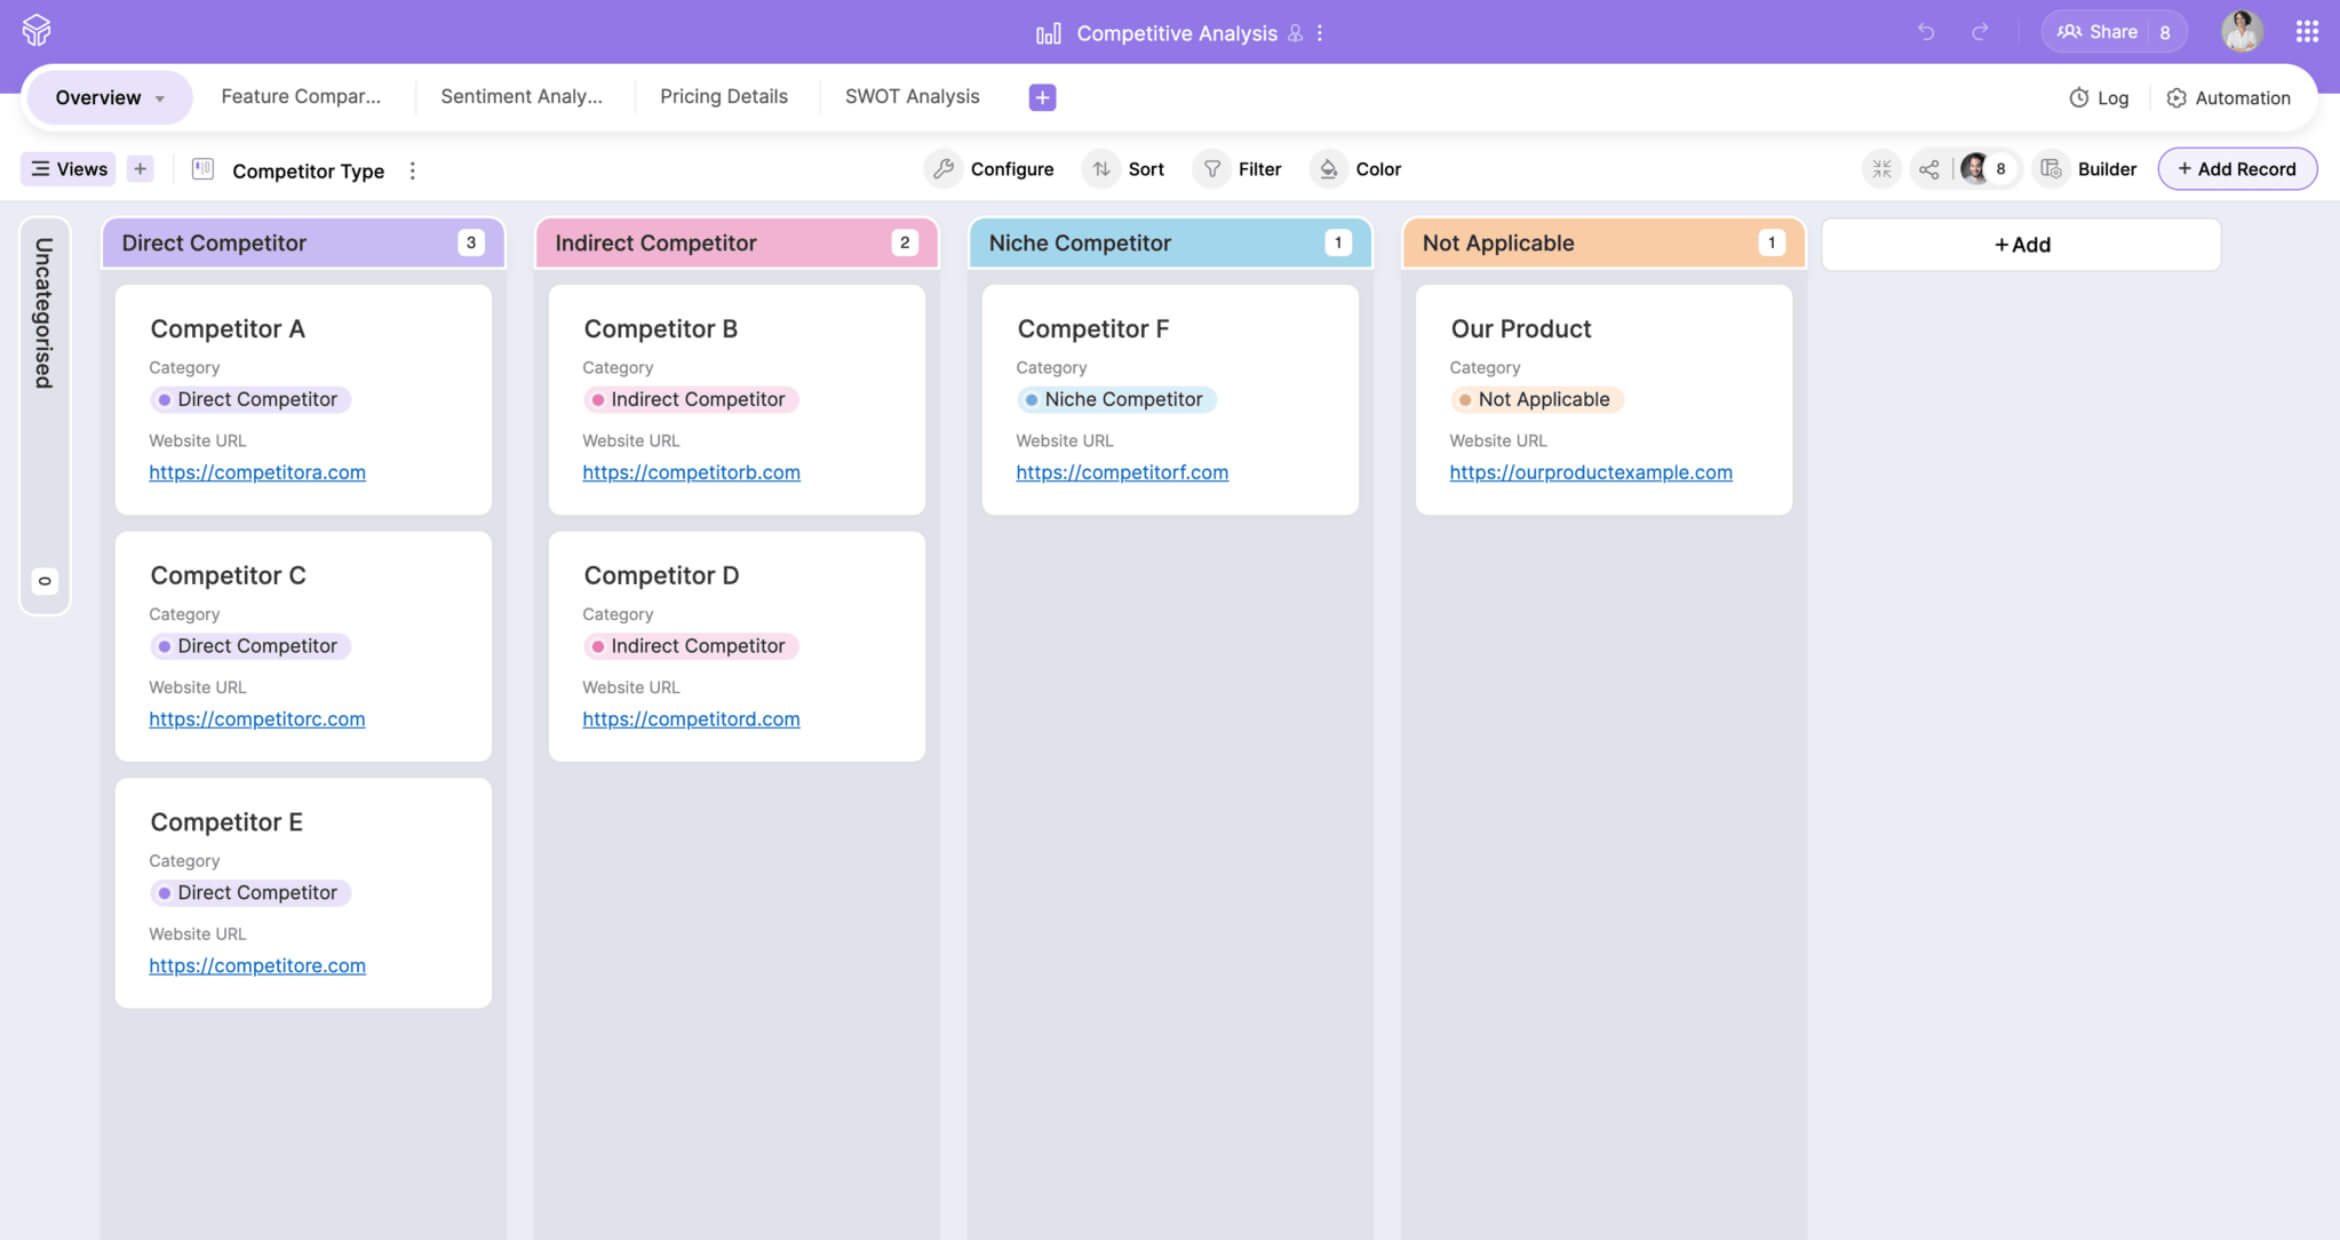2340x1240 pixels.
Task: Click the collapse cards icon in toolbar
Action: tap(1882, 169)
